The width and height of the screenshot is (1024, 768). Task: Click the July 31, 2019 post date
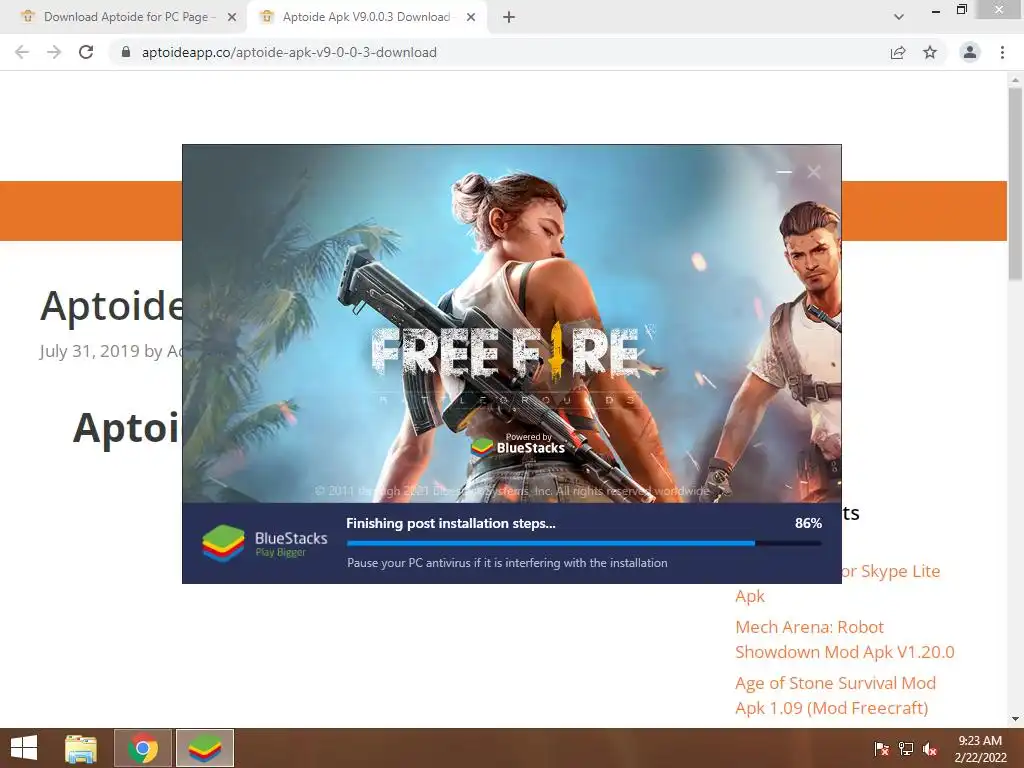[x=89, y=351]
